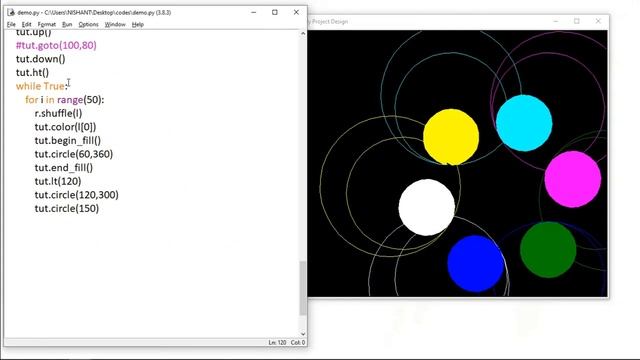Click the tut.begin_fill() line
Viewport: 640px width, 360px height.
tap(68, 140)
